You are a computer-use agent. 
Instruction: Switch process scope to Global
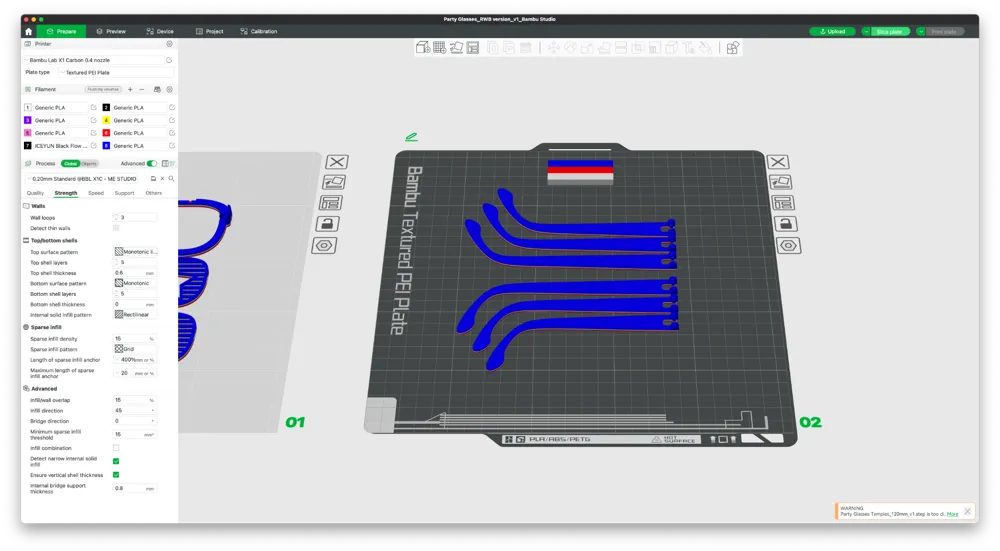tap(70, 164)
